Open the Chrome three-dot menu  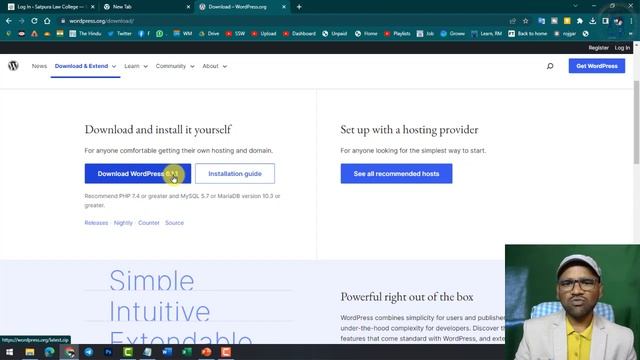click(x=631, y=21)
